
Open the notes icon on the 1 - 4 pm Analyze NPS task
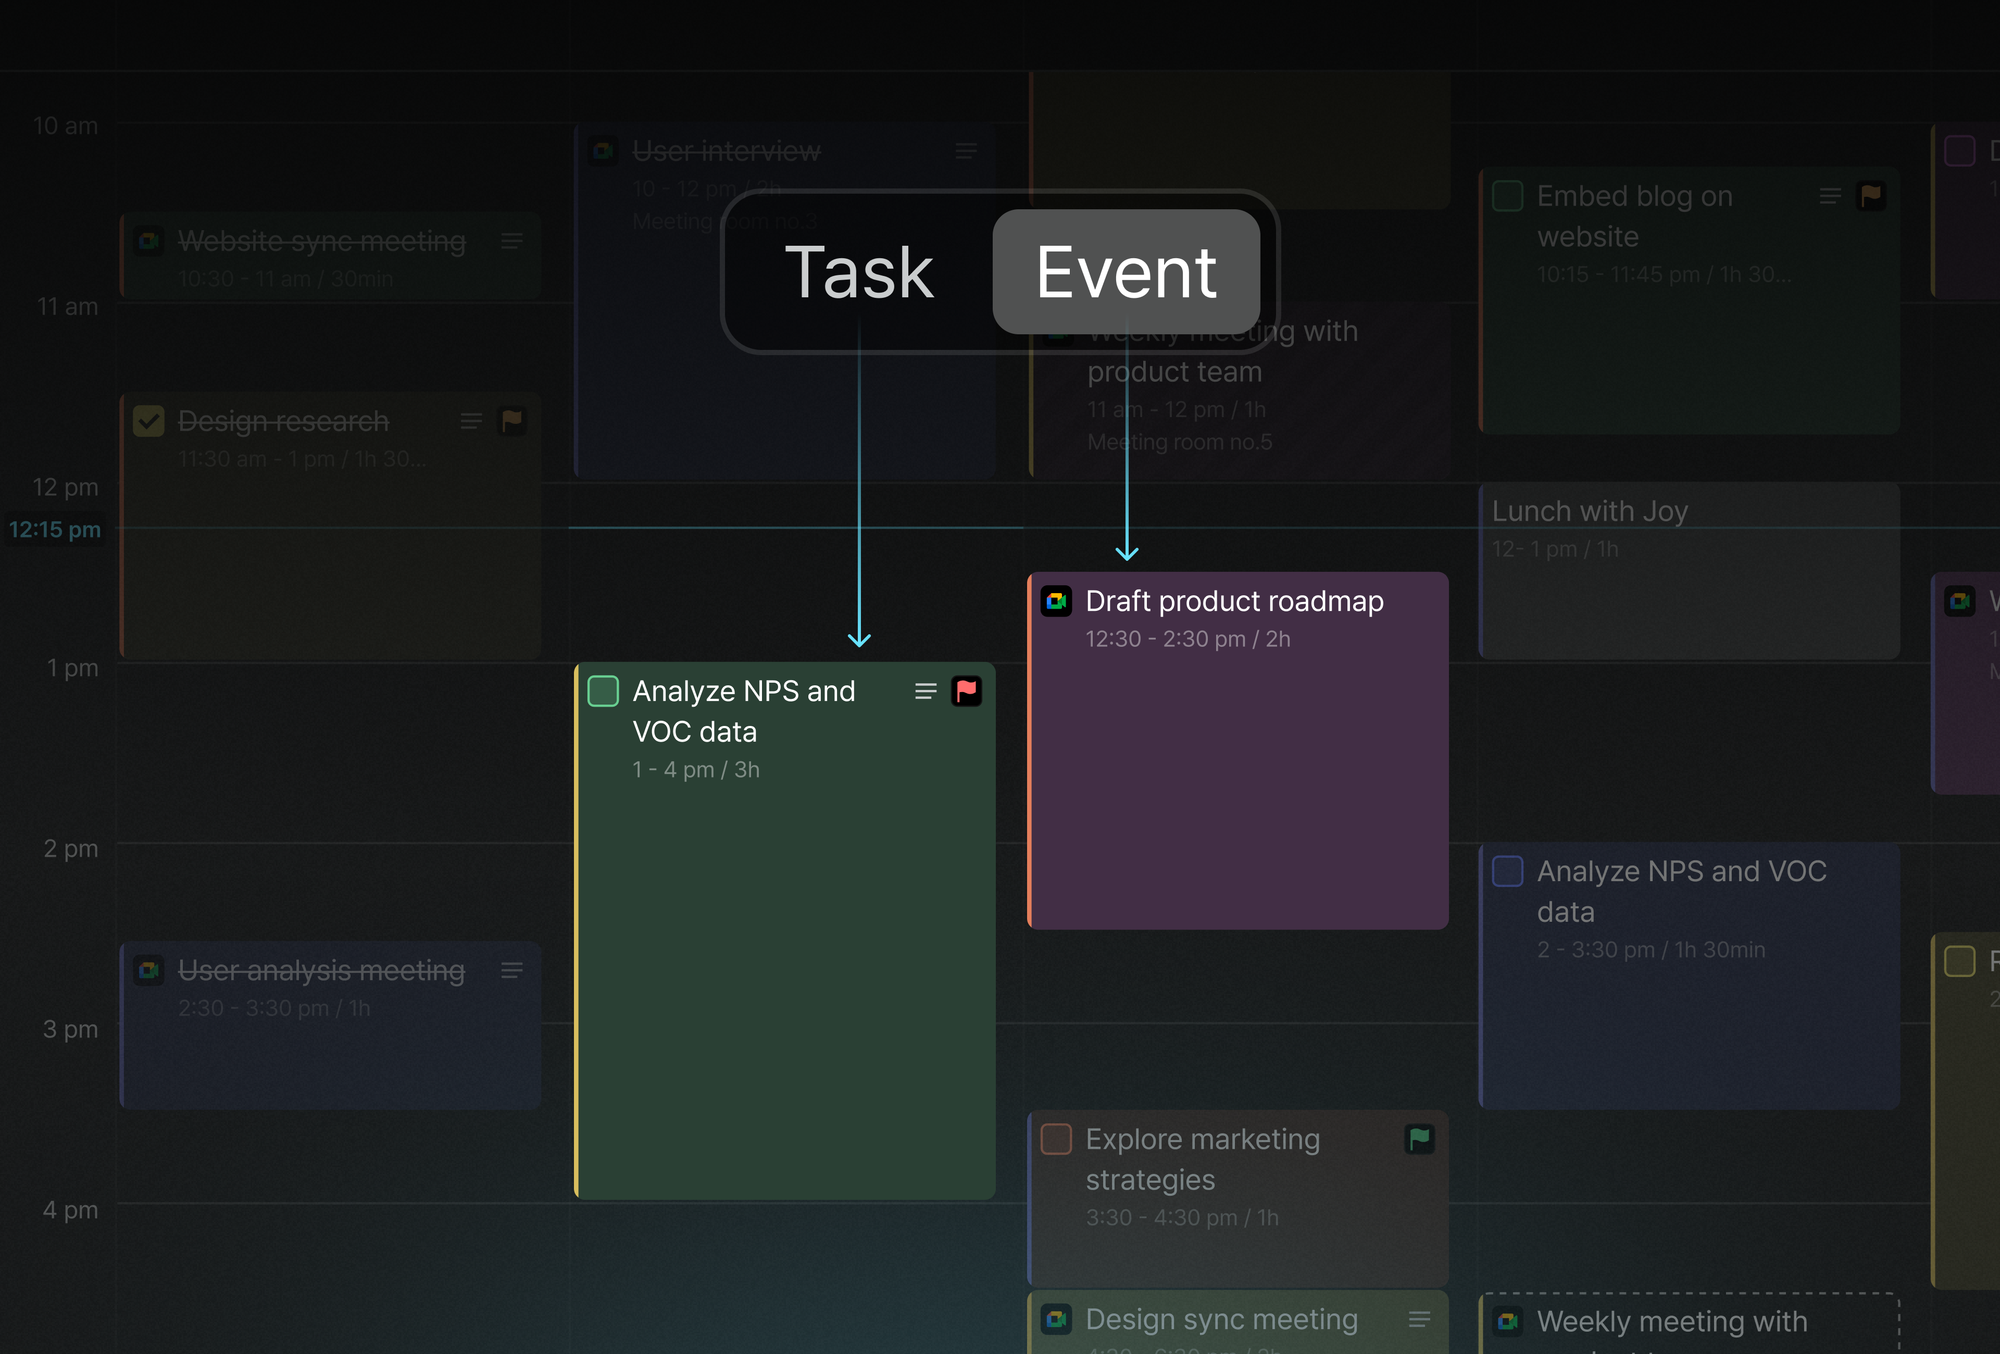coord(925,691)
